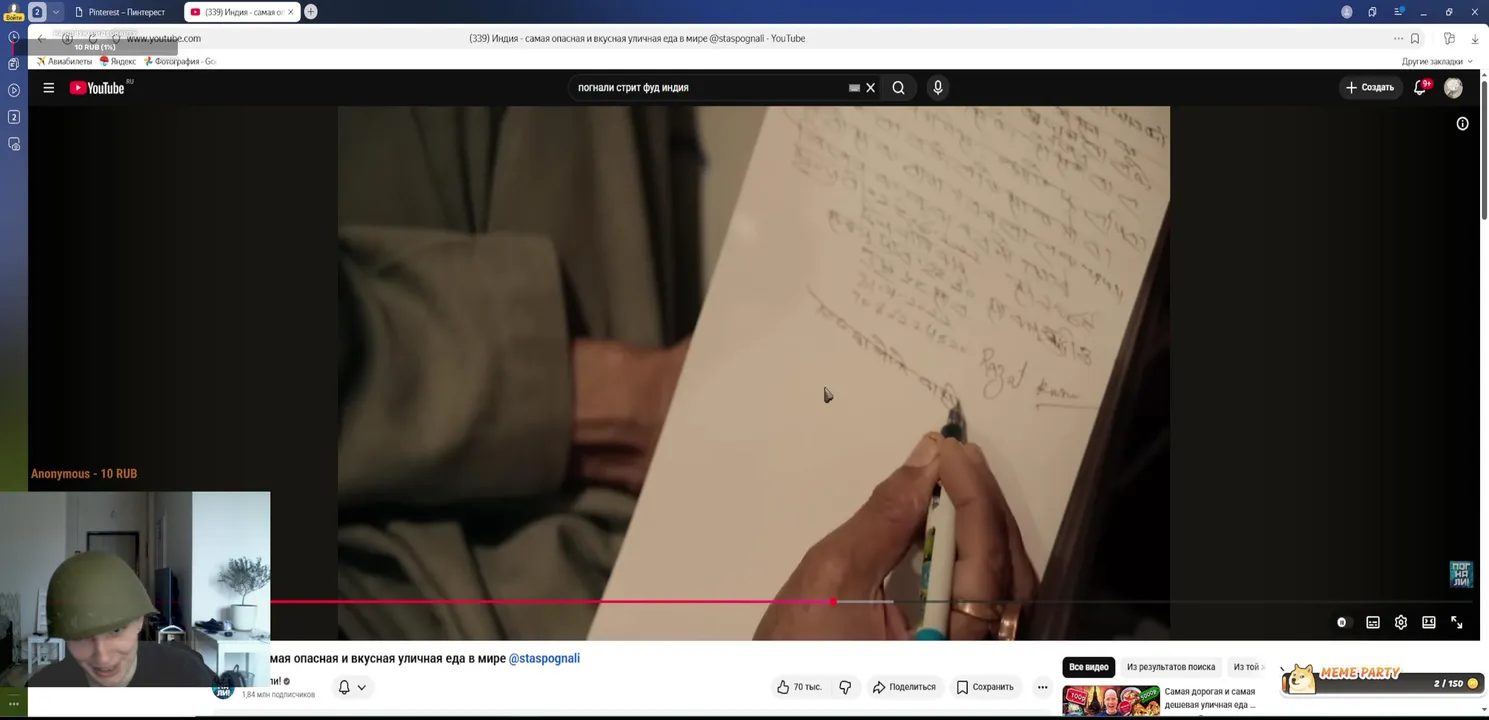1489x720 pixels.
Task: Run the search with magnifier button
Action: (x=898, y=88)
